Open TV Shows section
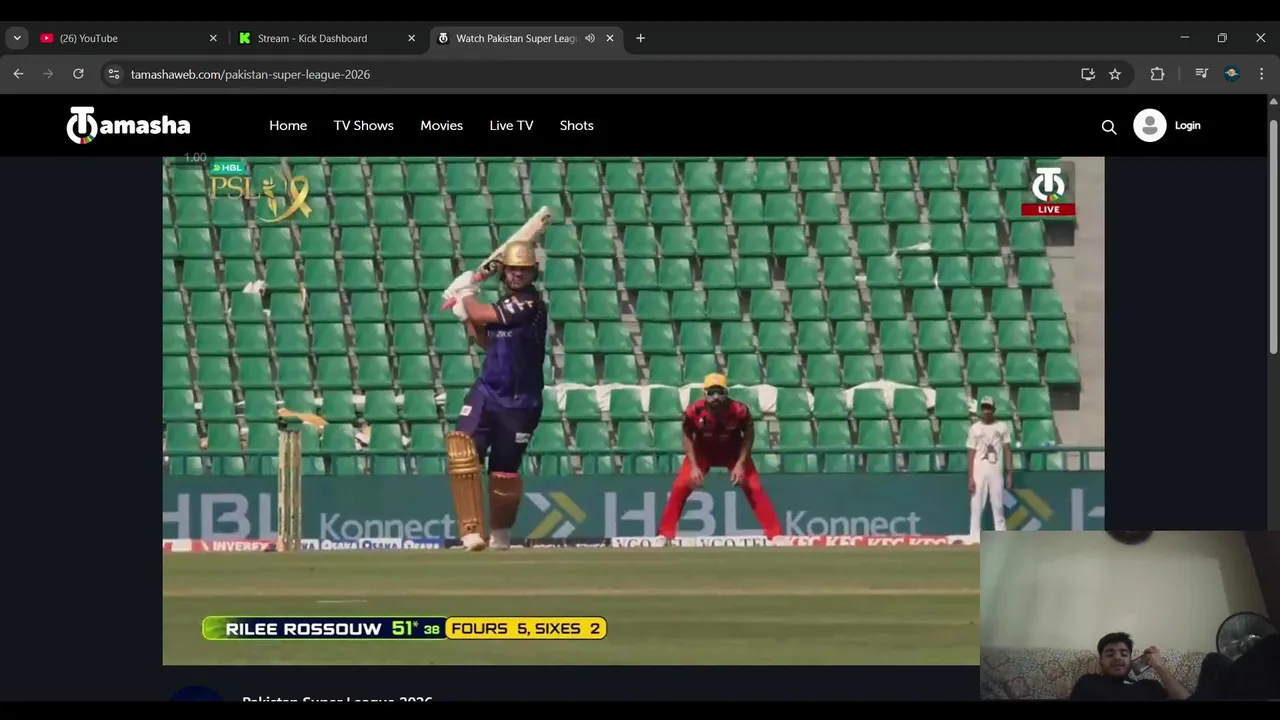1280x720 pixels. click(363, 126)
